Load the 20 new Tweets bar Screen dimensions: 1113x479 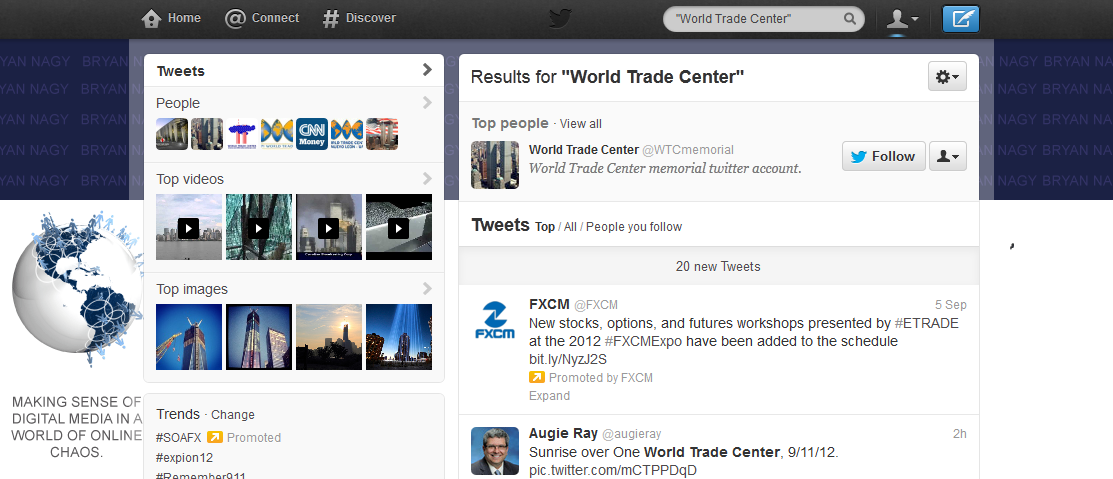[x=718, y=266]
